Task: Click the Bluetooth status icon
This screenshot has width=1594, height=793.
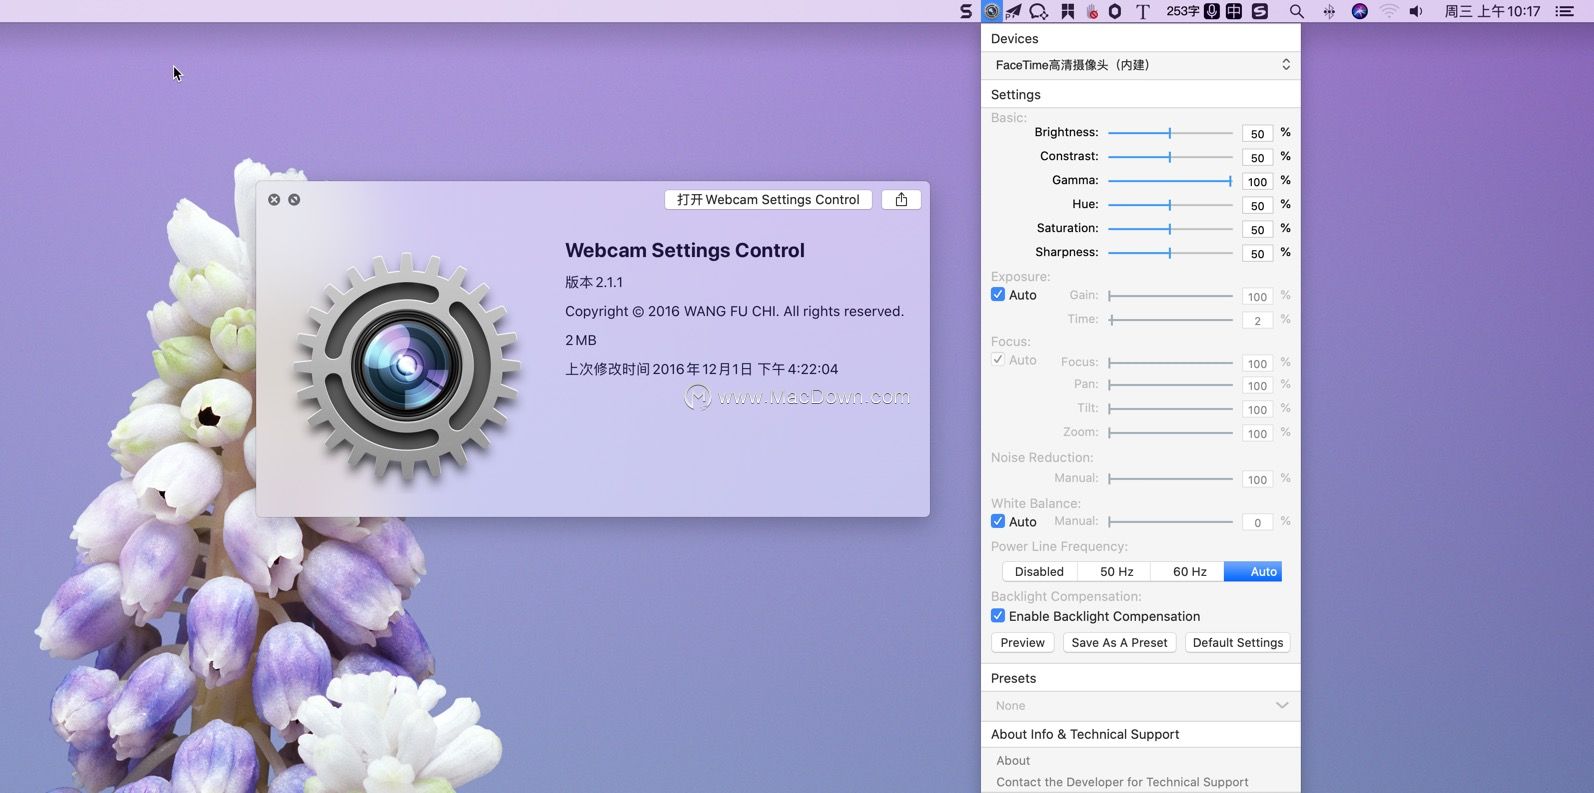Action: coord(1329,11)
